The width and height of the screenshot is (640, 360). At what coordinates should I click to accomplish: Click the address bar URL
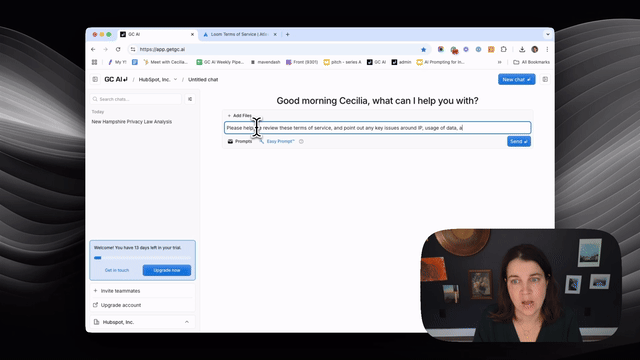(x=162, y=49)
